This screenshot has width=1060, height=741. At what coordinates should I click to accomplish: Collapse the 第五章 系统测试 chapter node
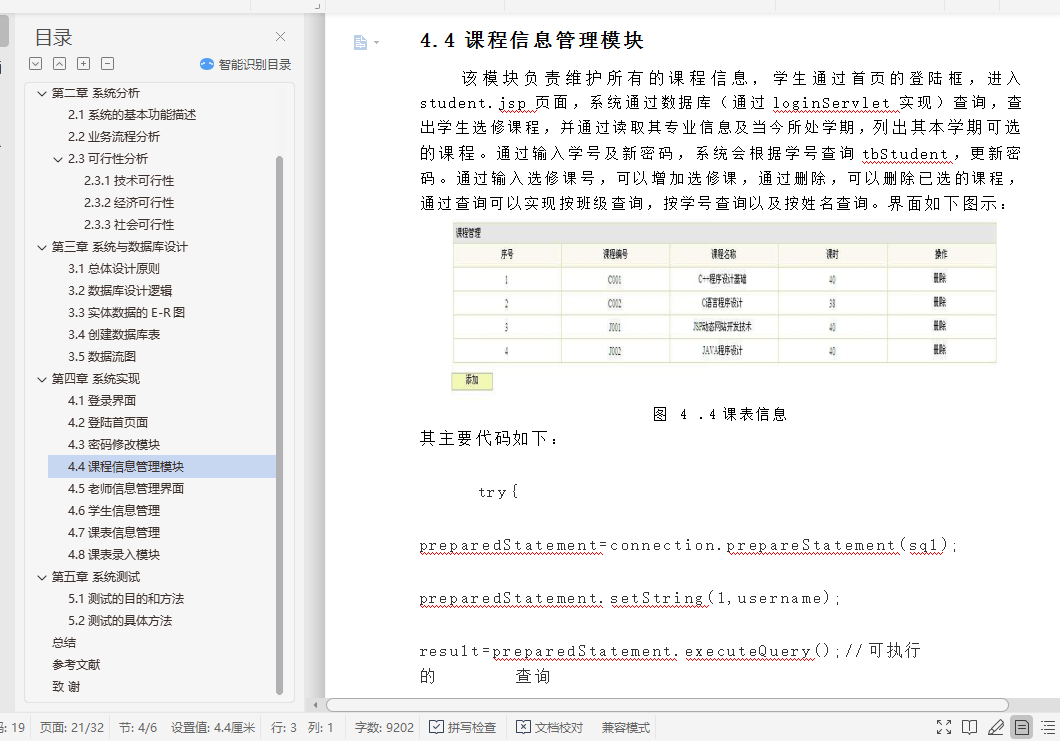click(42, 577)
